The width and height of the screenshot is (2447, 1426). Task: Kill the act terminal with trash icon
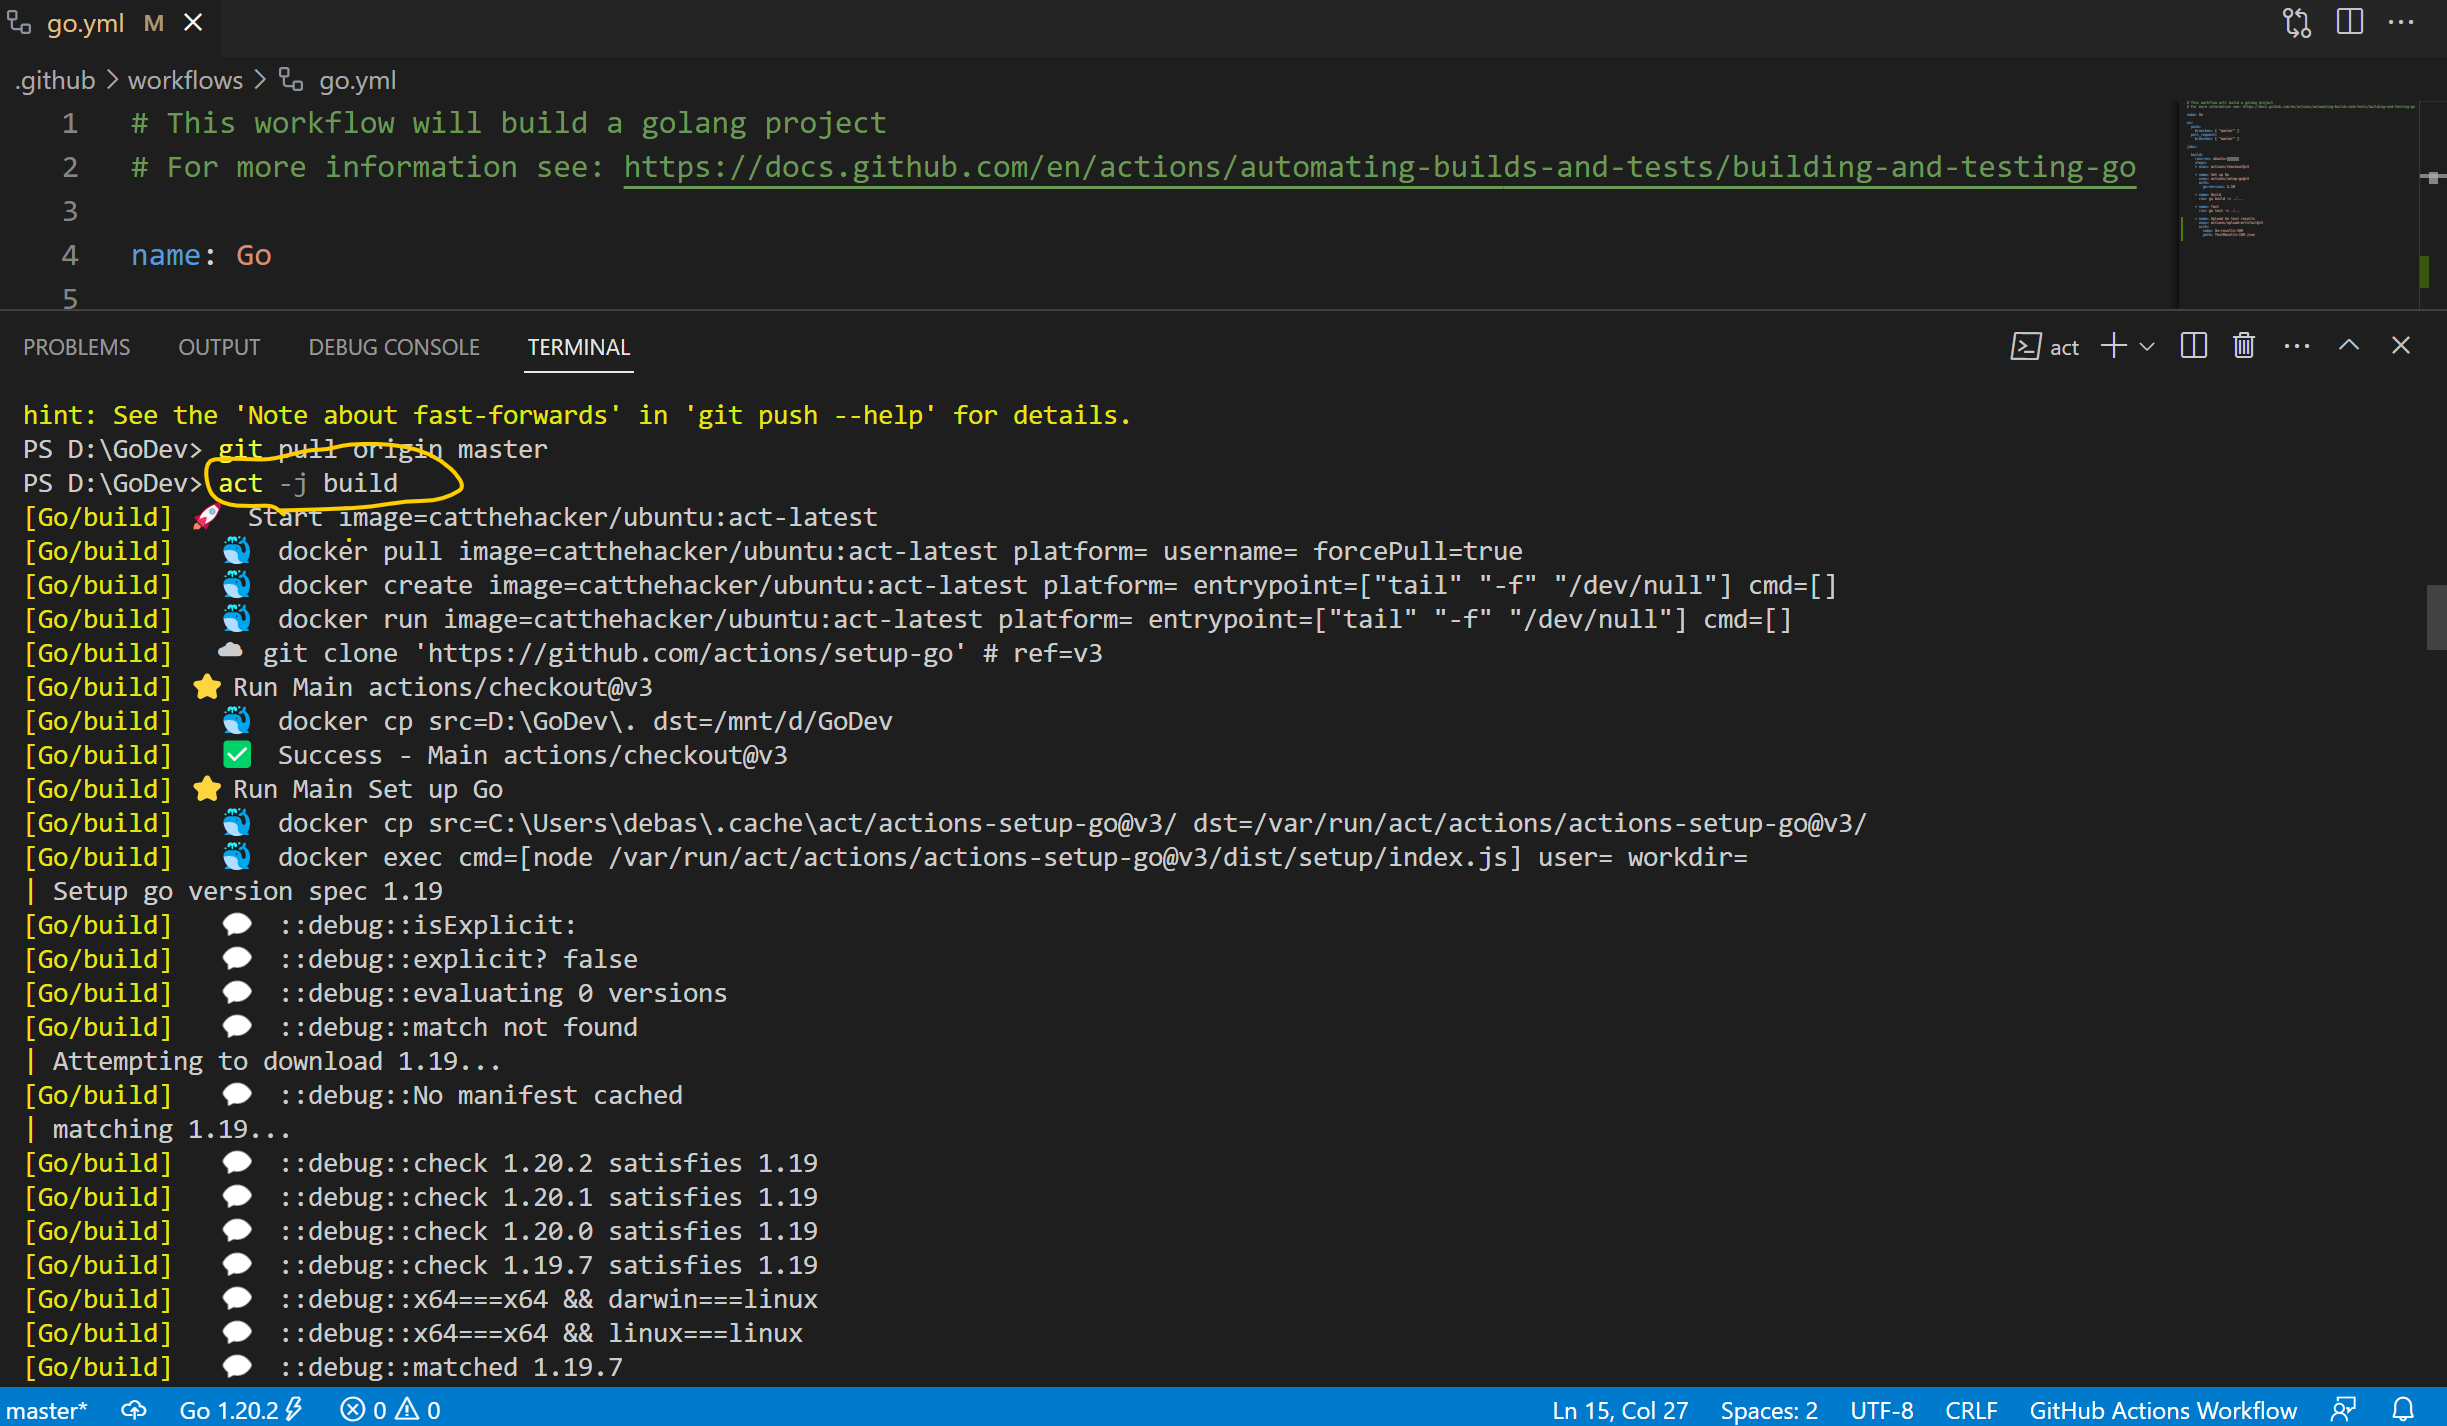(x=2244, y=346)
